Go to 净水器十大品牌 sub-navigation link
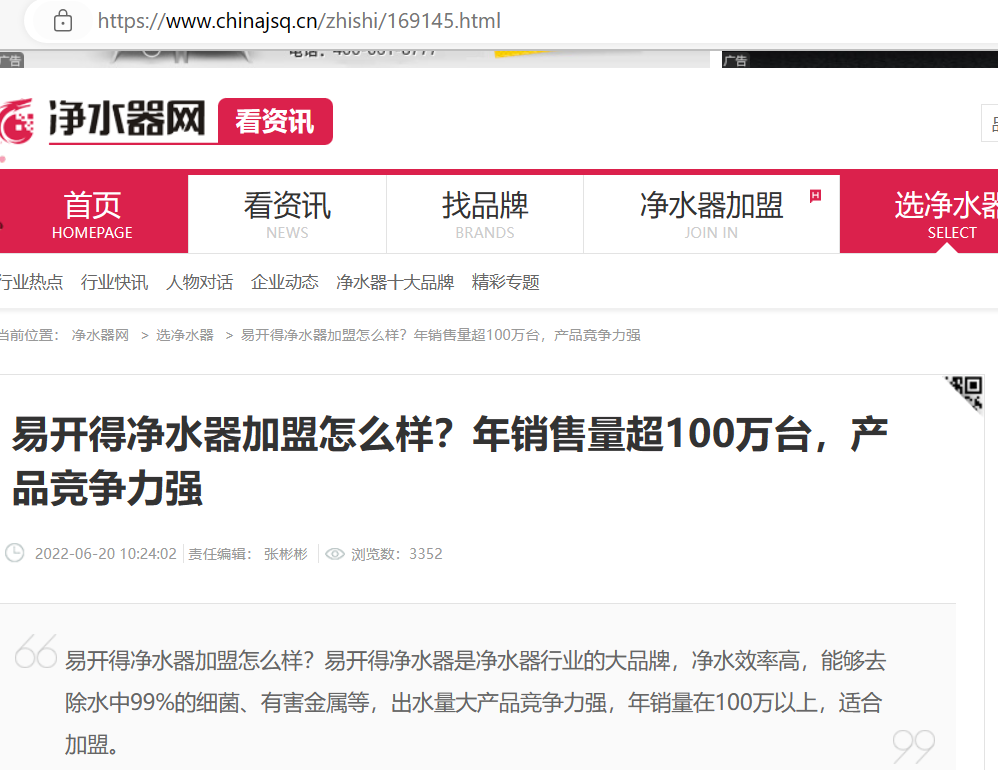 (395, 282)
